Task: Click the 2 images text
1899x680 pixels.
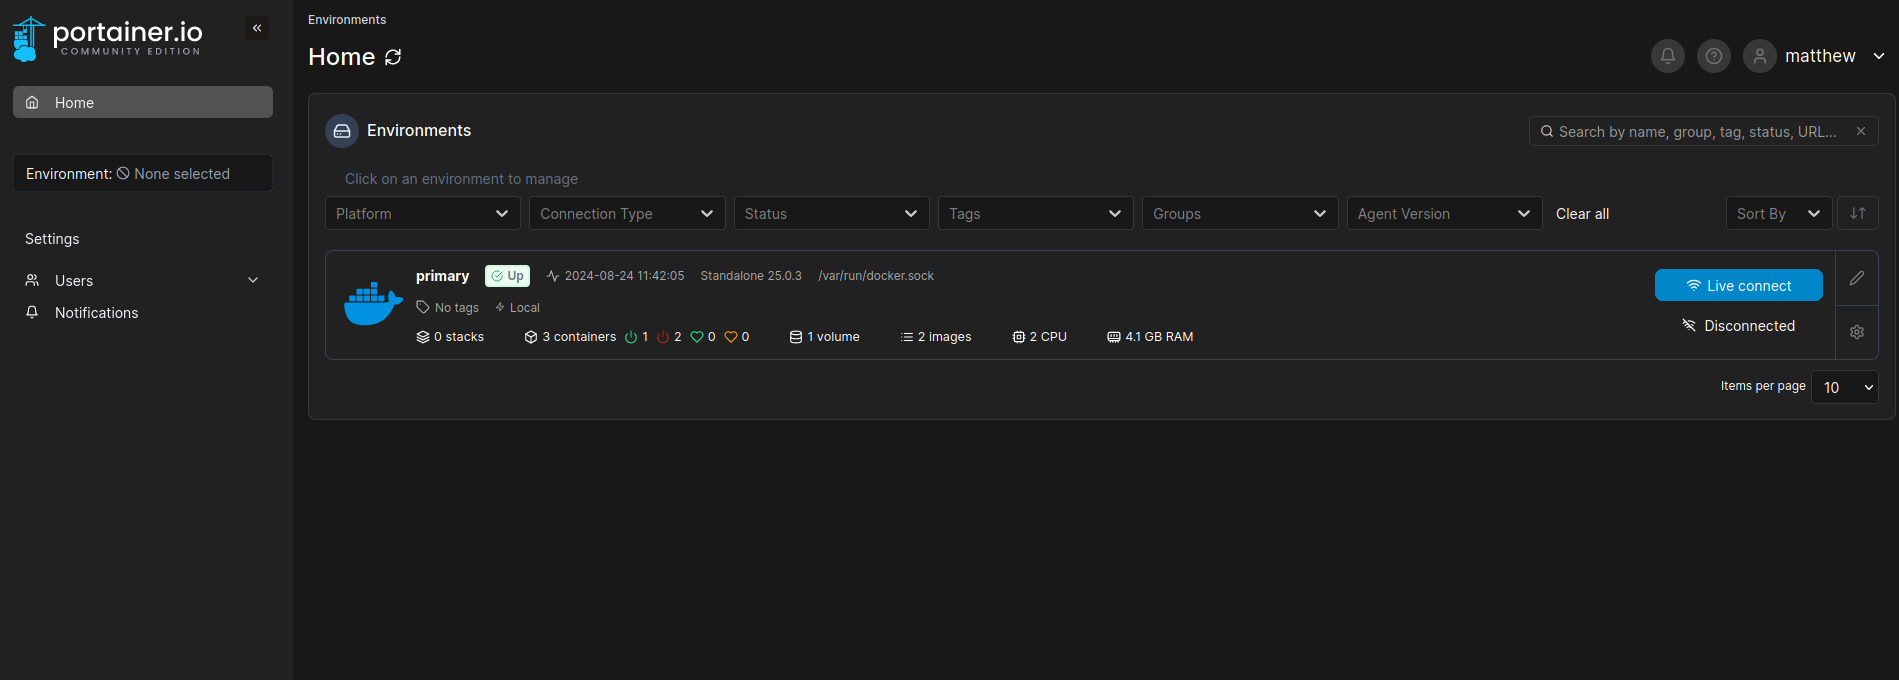Action: coord(945,337)
